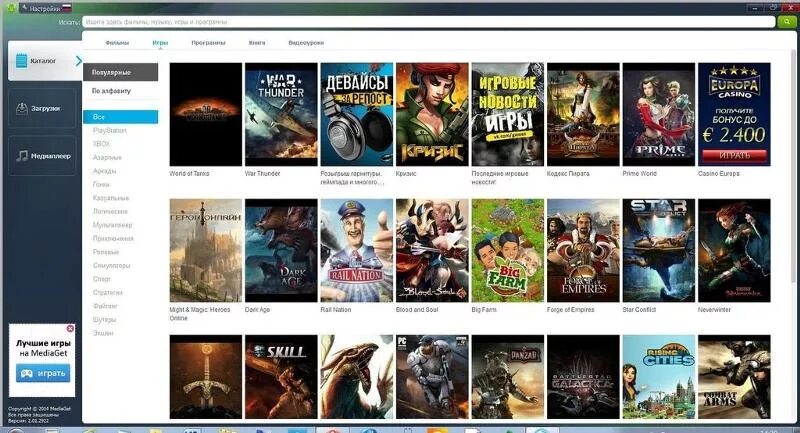Click the War Thunder title text
The height and width of the screenshot is (433, 800).
tap(263, 173)
